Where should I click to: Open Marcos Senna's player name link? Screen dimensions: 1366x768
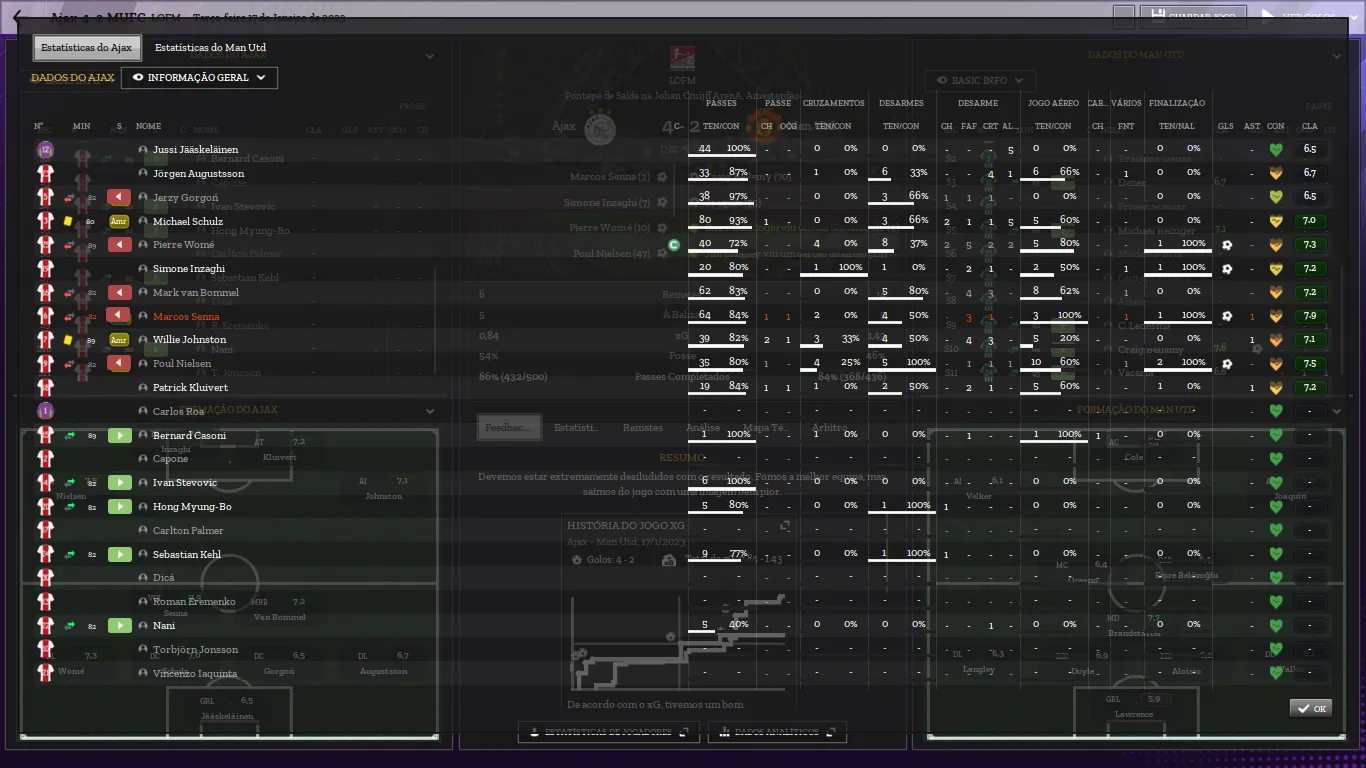coord(186,317)
